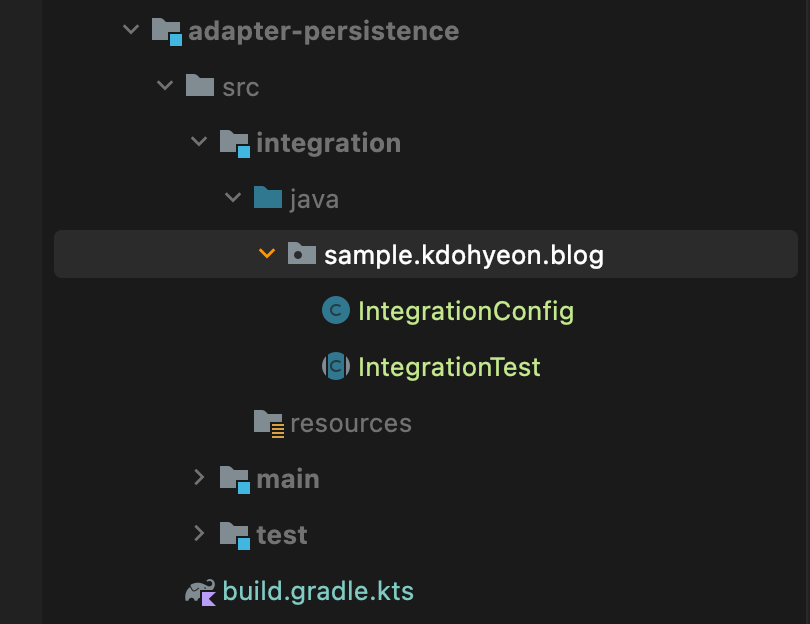Collapse the src directory chevron
This screenshot has height=624, width=810.
165,87
